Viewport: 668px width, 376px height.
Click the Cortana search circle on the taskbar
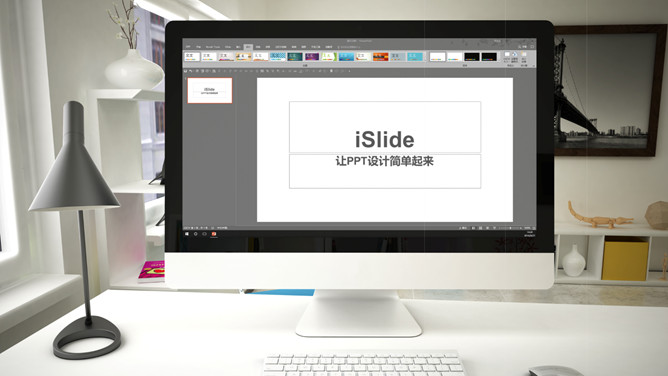click(196, 234)
